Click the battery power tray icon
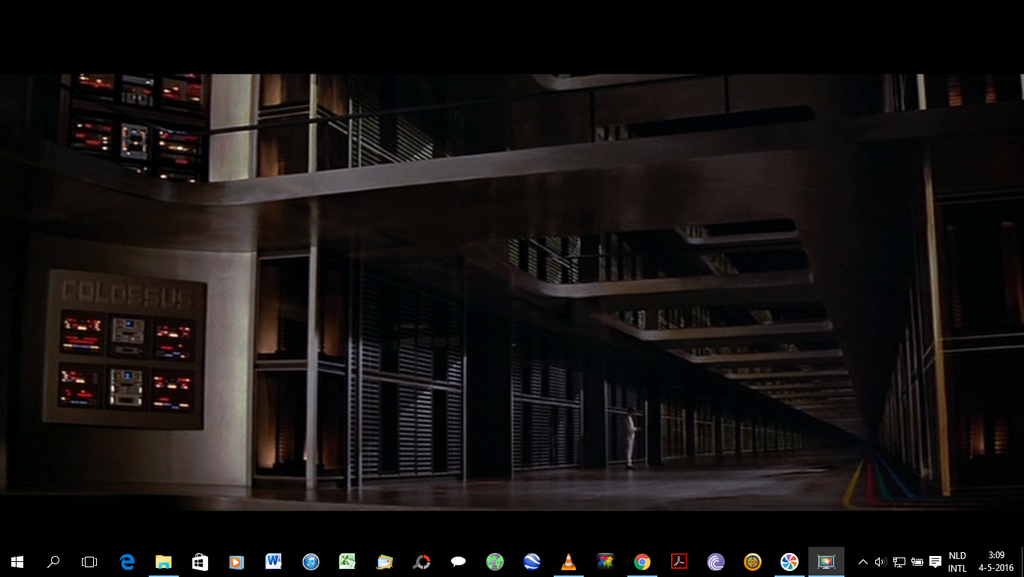1024x577 pixels. tap(917, 562)
